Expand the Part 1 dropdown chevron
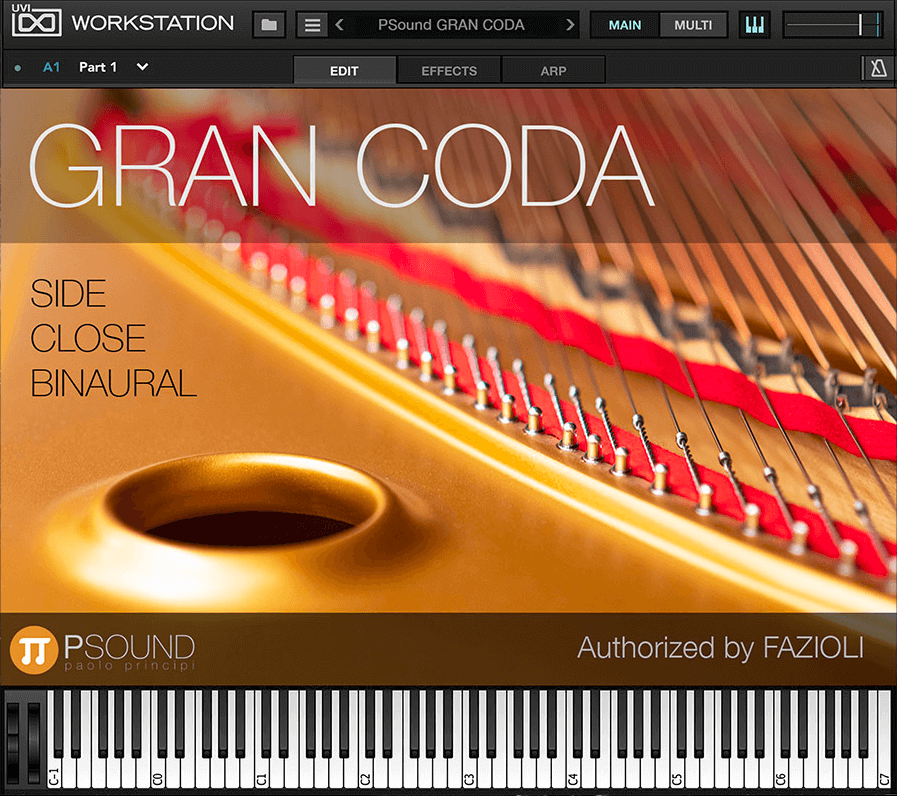 click(x=142, y=67)
